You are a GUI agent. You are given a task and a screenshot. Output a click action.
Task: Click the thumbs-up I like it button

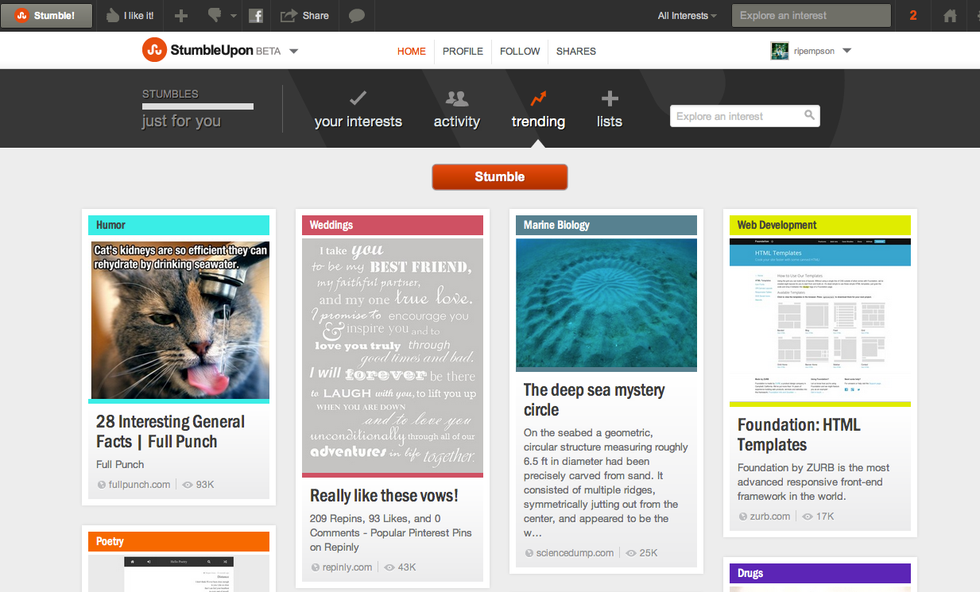coord(130,16)
